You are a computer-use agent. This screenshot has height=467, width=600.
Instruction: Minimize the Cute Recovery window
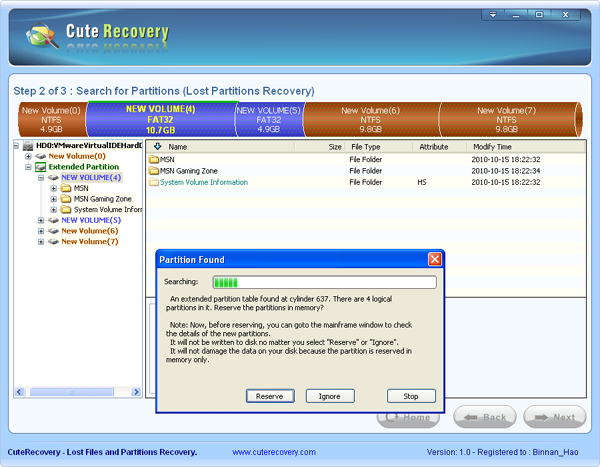pos(516,15)
